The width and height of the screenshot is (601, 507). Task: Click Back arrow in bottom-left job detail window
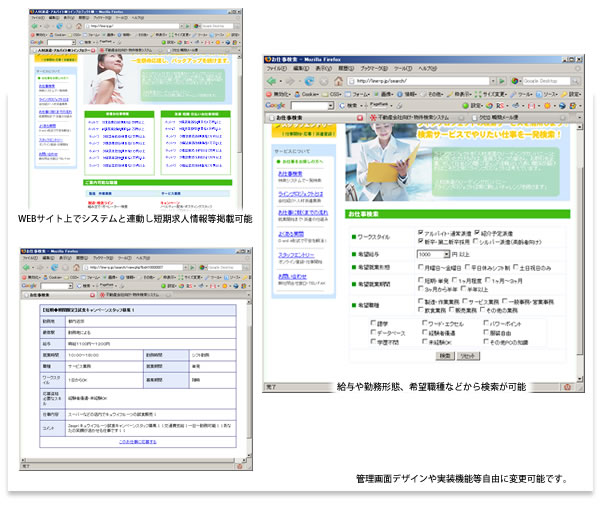tap(26, 267)
